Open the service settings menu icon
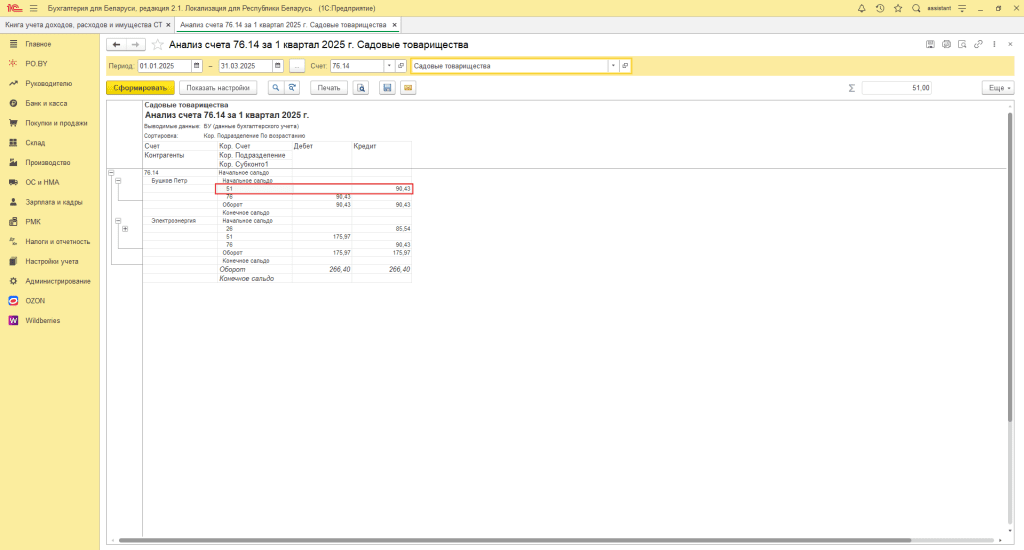This screenshot has width=1024, height=550. coord(962,8)
